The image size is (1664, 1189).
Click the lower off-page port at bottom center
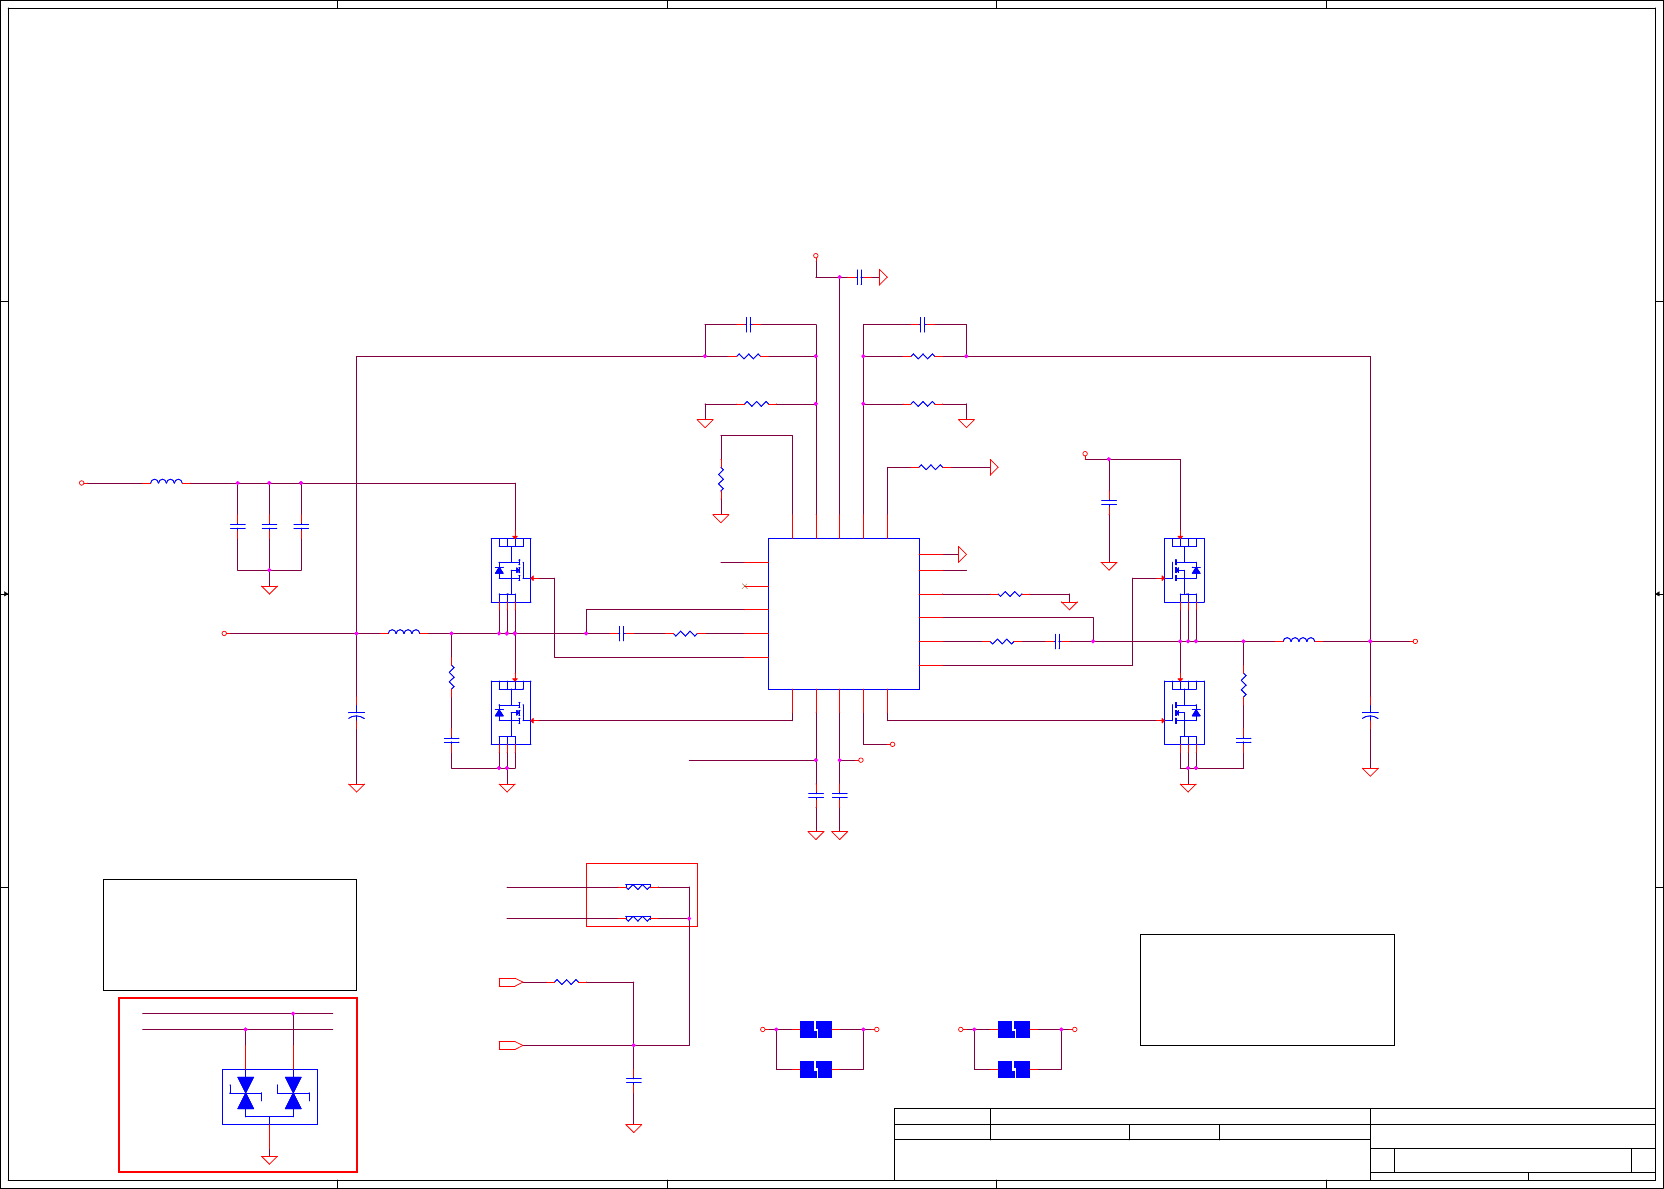pyautogui.click(x=511, y=1045)
